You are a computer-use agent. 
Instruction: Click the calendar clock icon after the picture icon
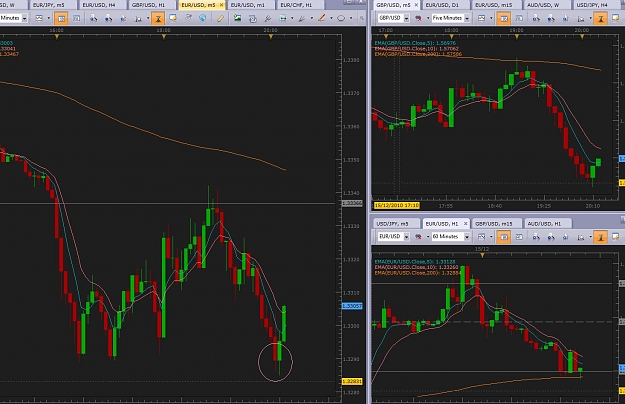point(253,18)
